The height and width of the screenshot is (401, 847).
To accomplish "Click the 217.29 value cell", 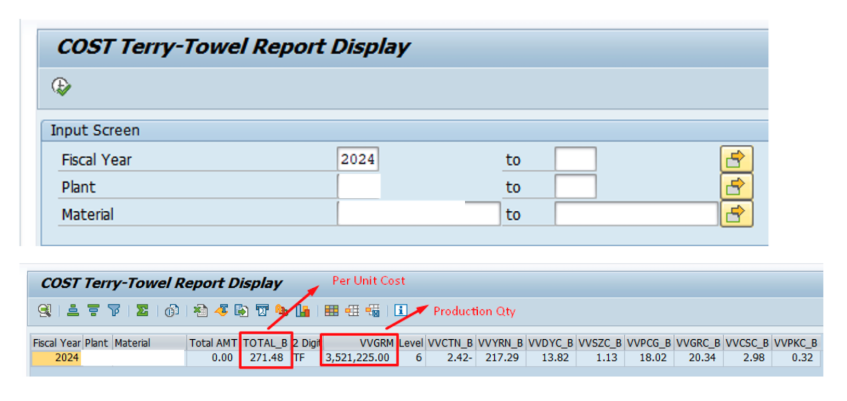I will [501, 358].
